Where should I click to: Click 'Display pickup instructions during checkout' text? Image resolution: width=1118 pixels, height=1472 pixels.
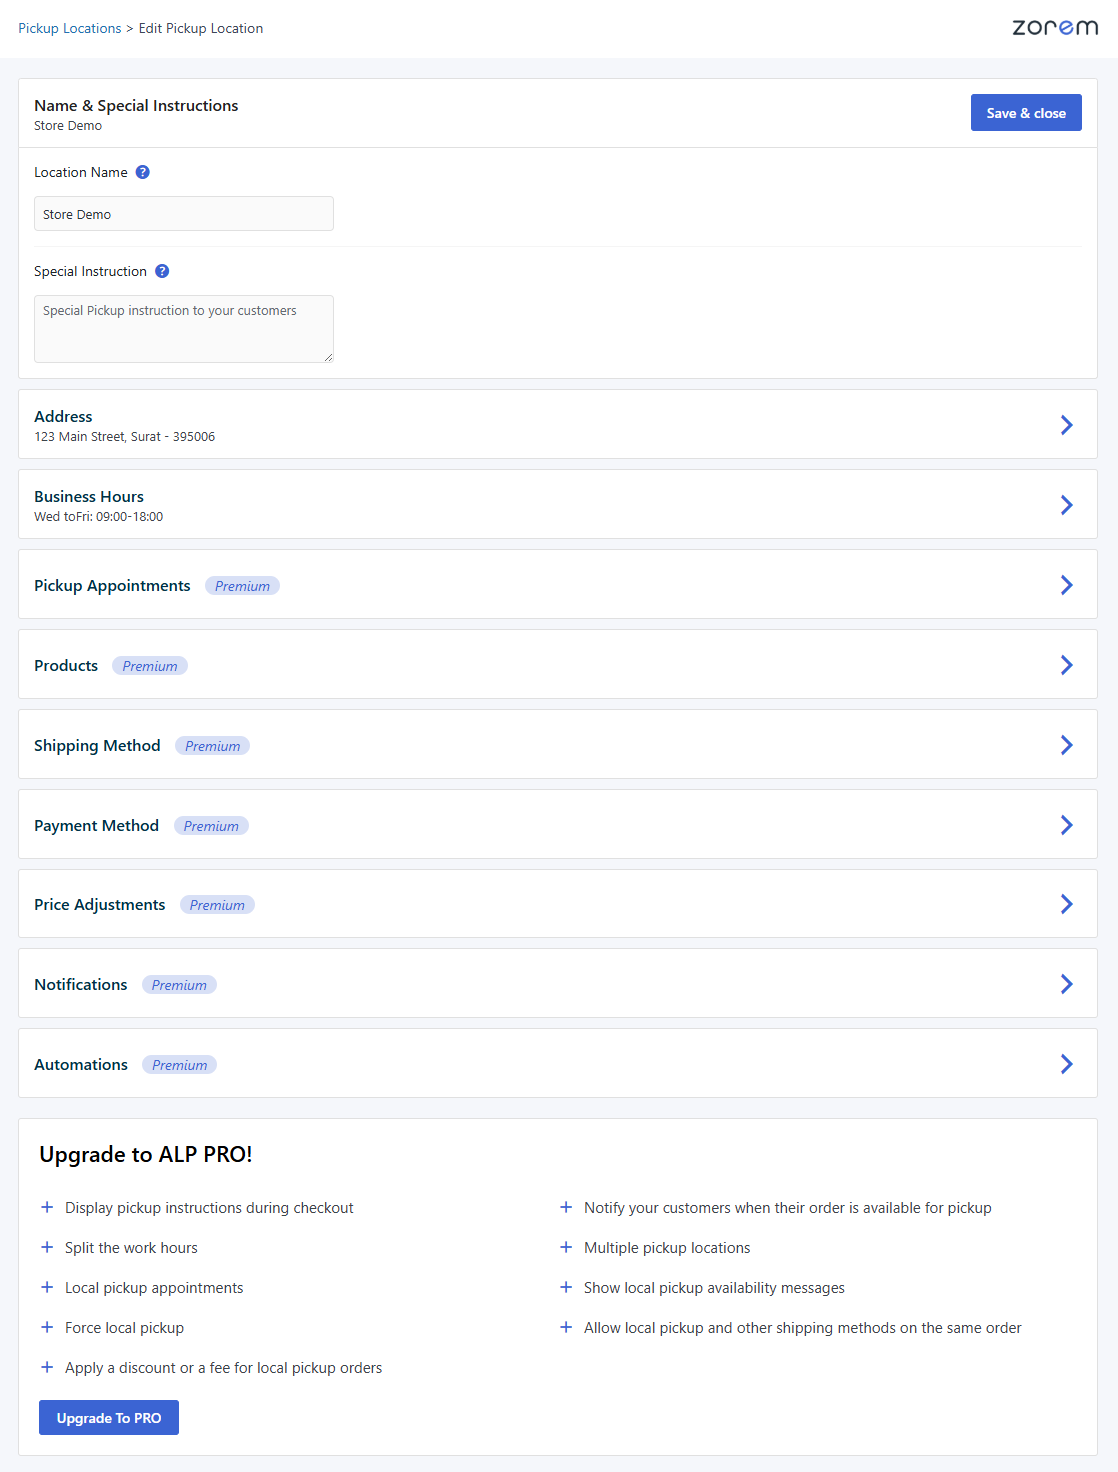click(209, 1207)
